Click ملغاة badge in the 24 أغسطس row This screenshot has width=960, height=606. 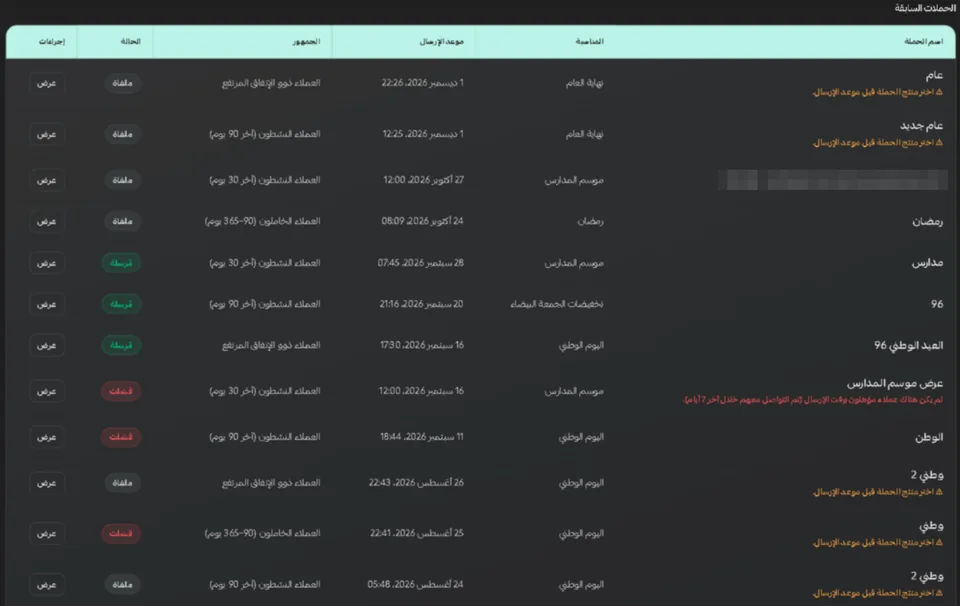pyautogui.click(x=122, y=585)
